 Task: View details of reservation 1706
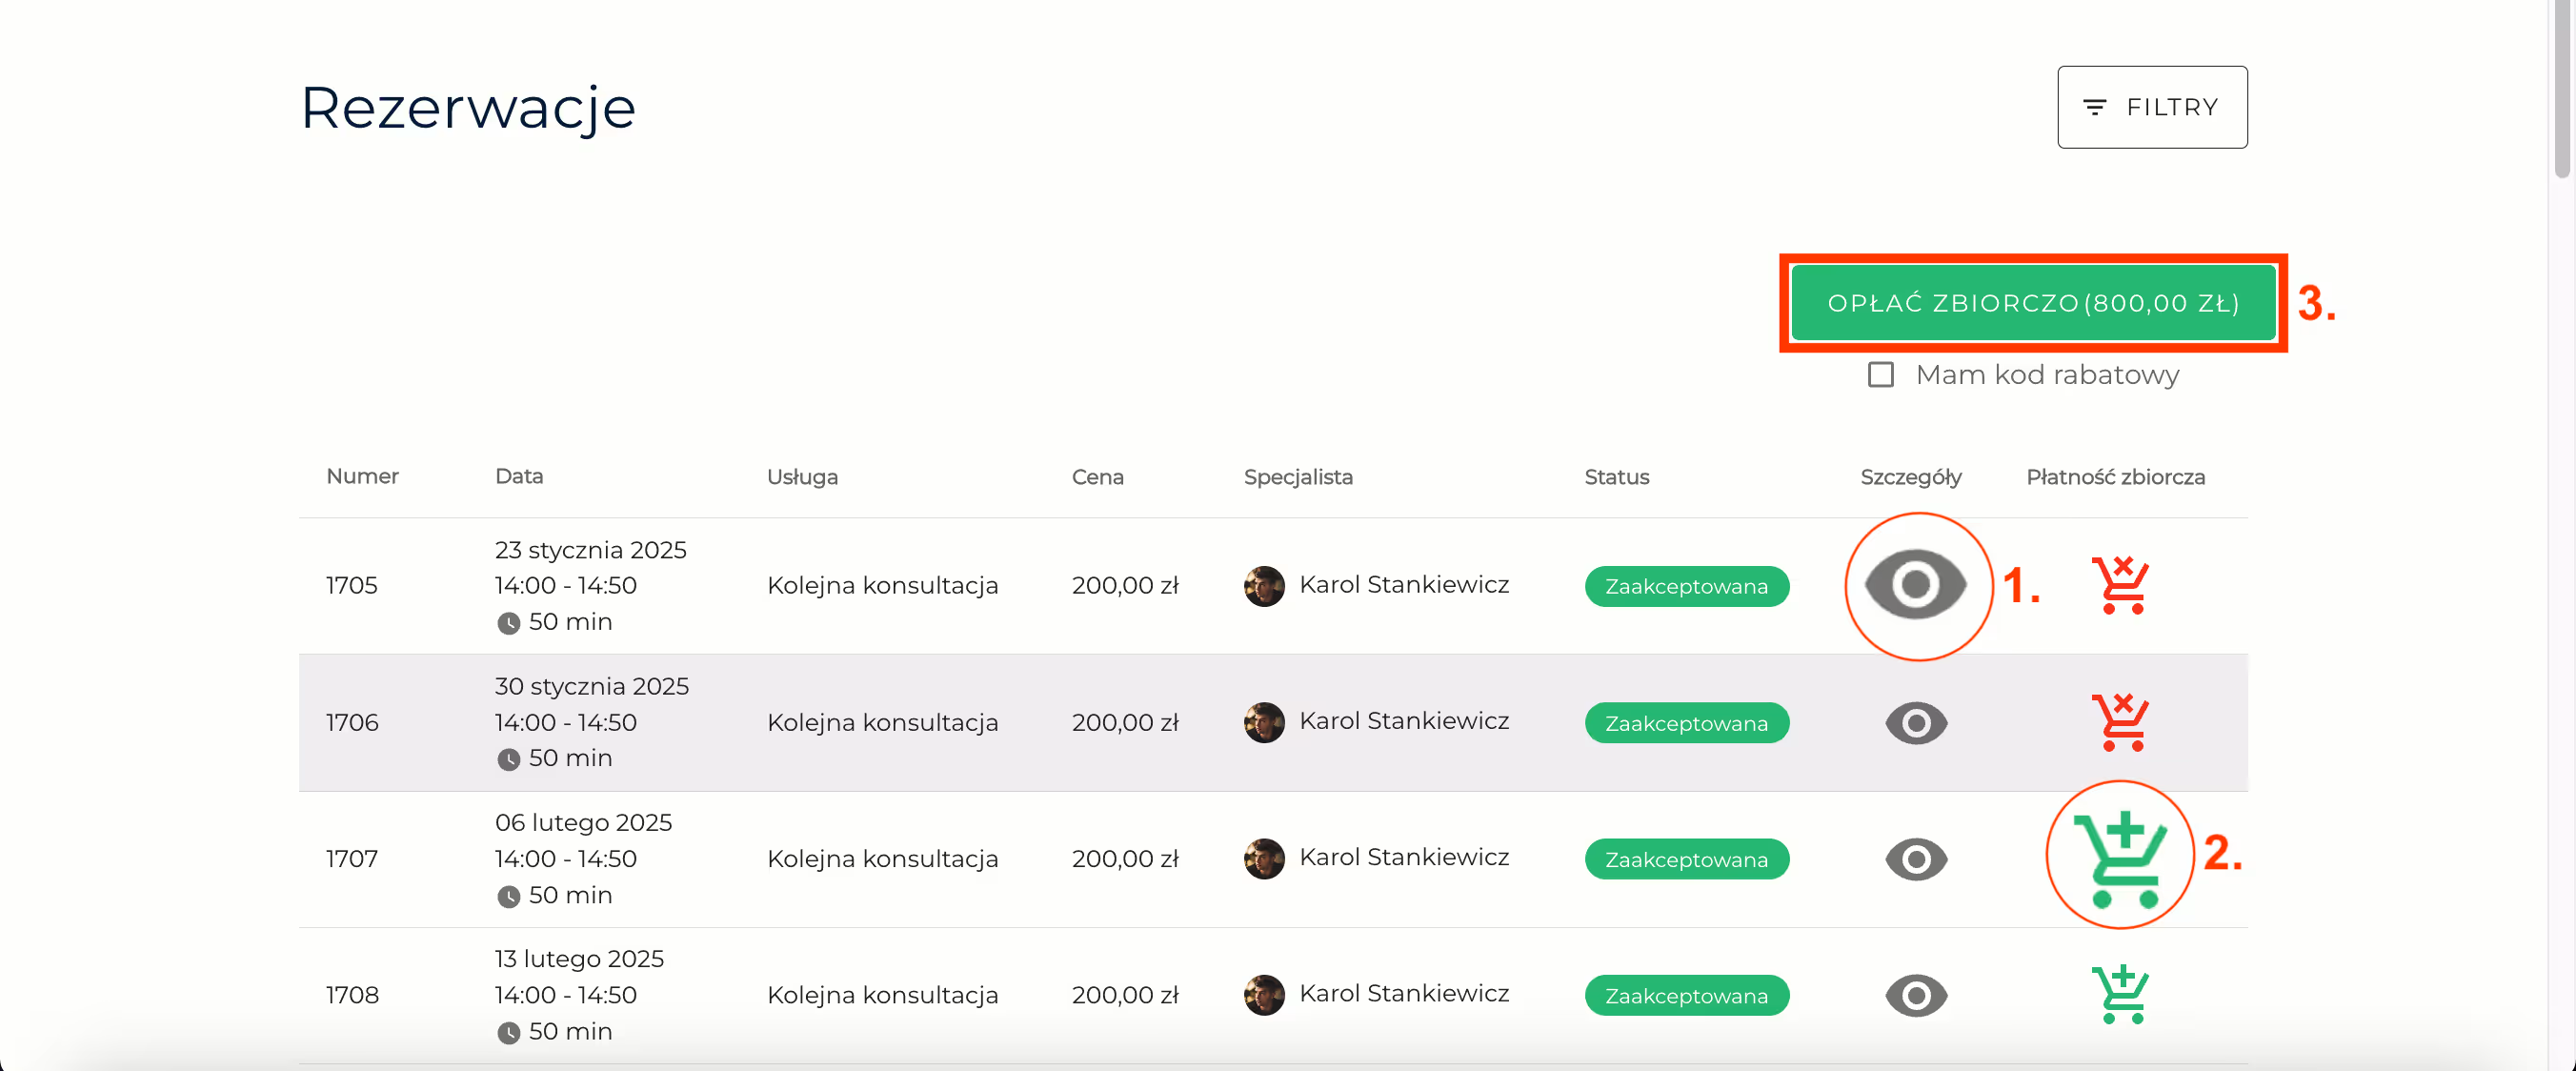(1915, 722)
